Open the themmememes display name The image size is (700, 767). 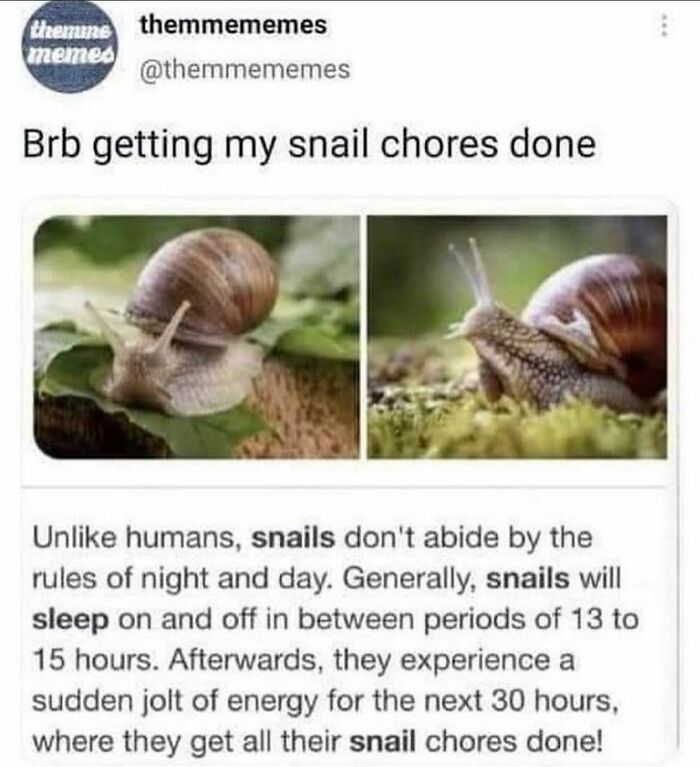click(233, 24)
